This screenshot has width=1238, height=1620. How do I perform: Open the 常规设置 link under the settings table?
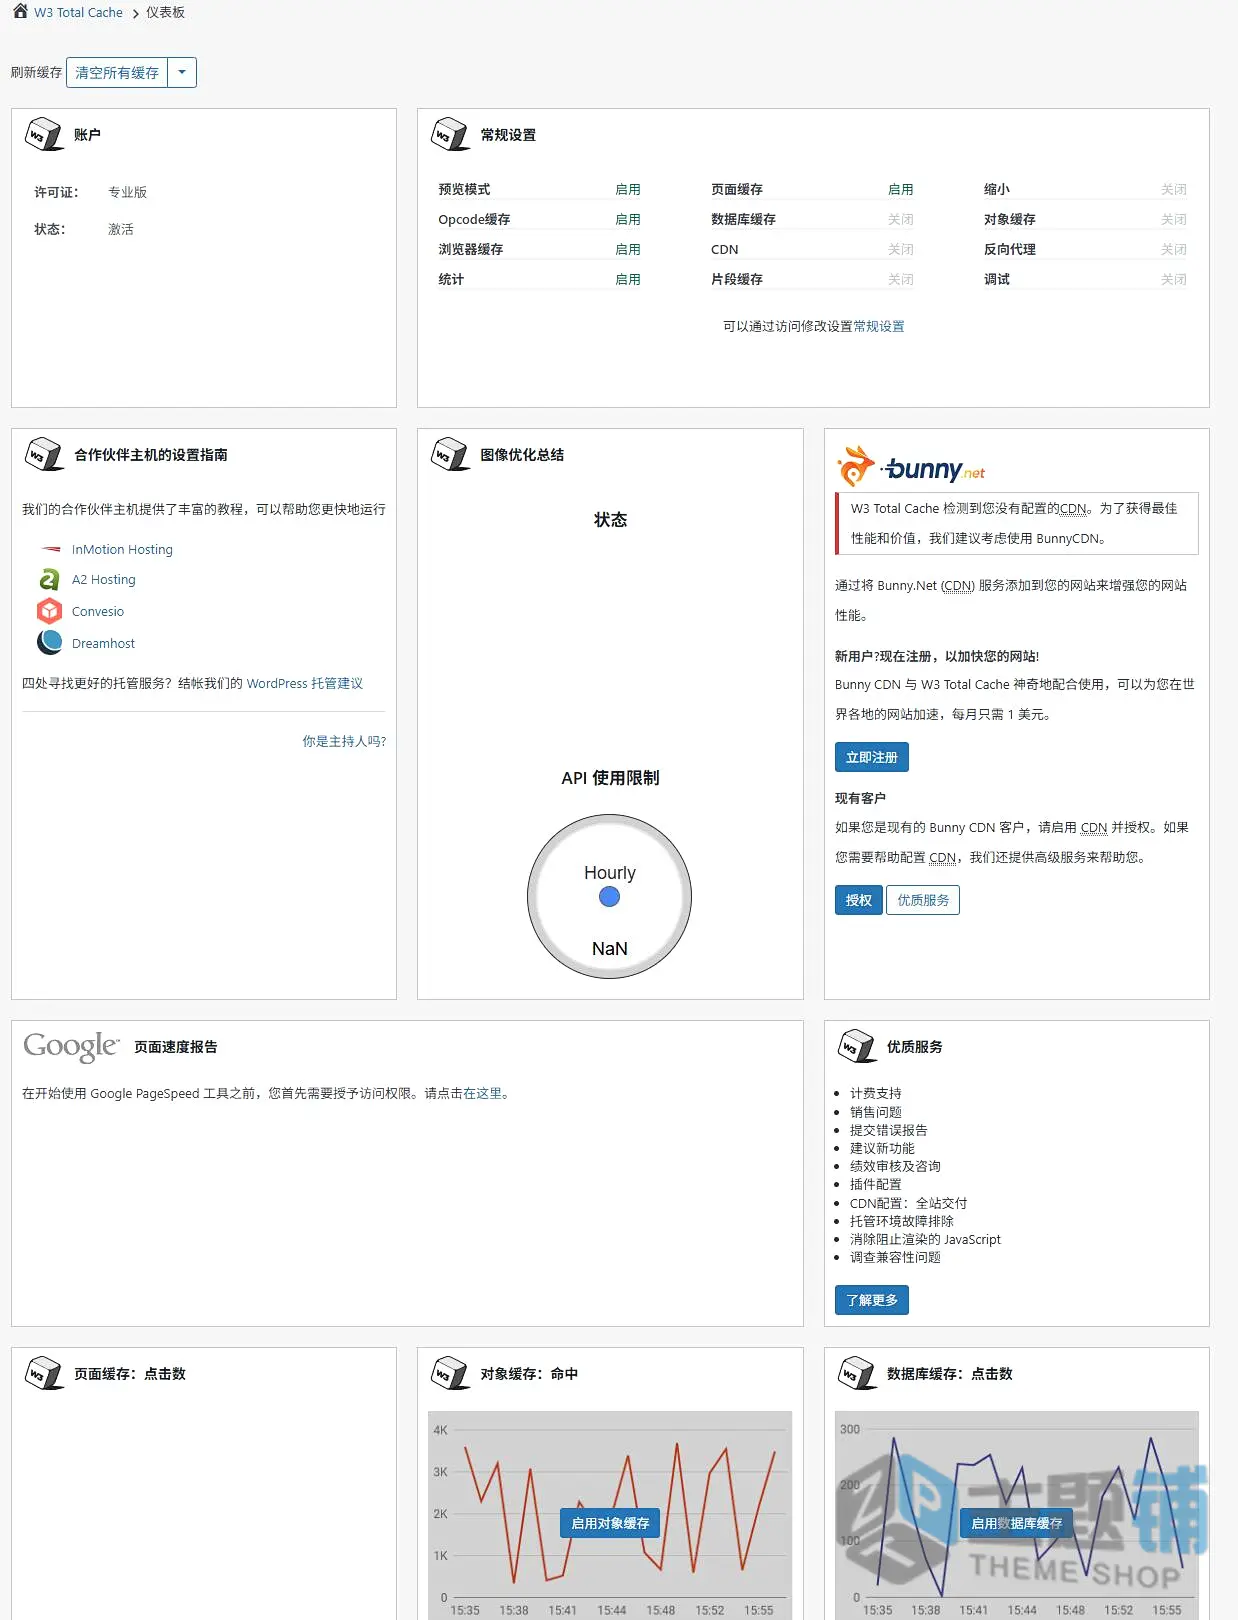click(x=879, y=326)
